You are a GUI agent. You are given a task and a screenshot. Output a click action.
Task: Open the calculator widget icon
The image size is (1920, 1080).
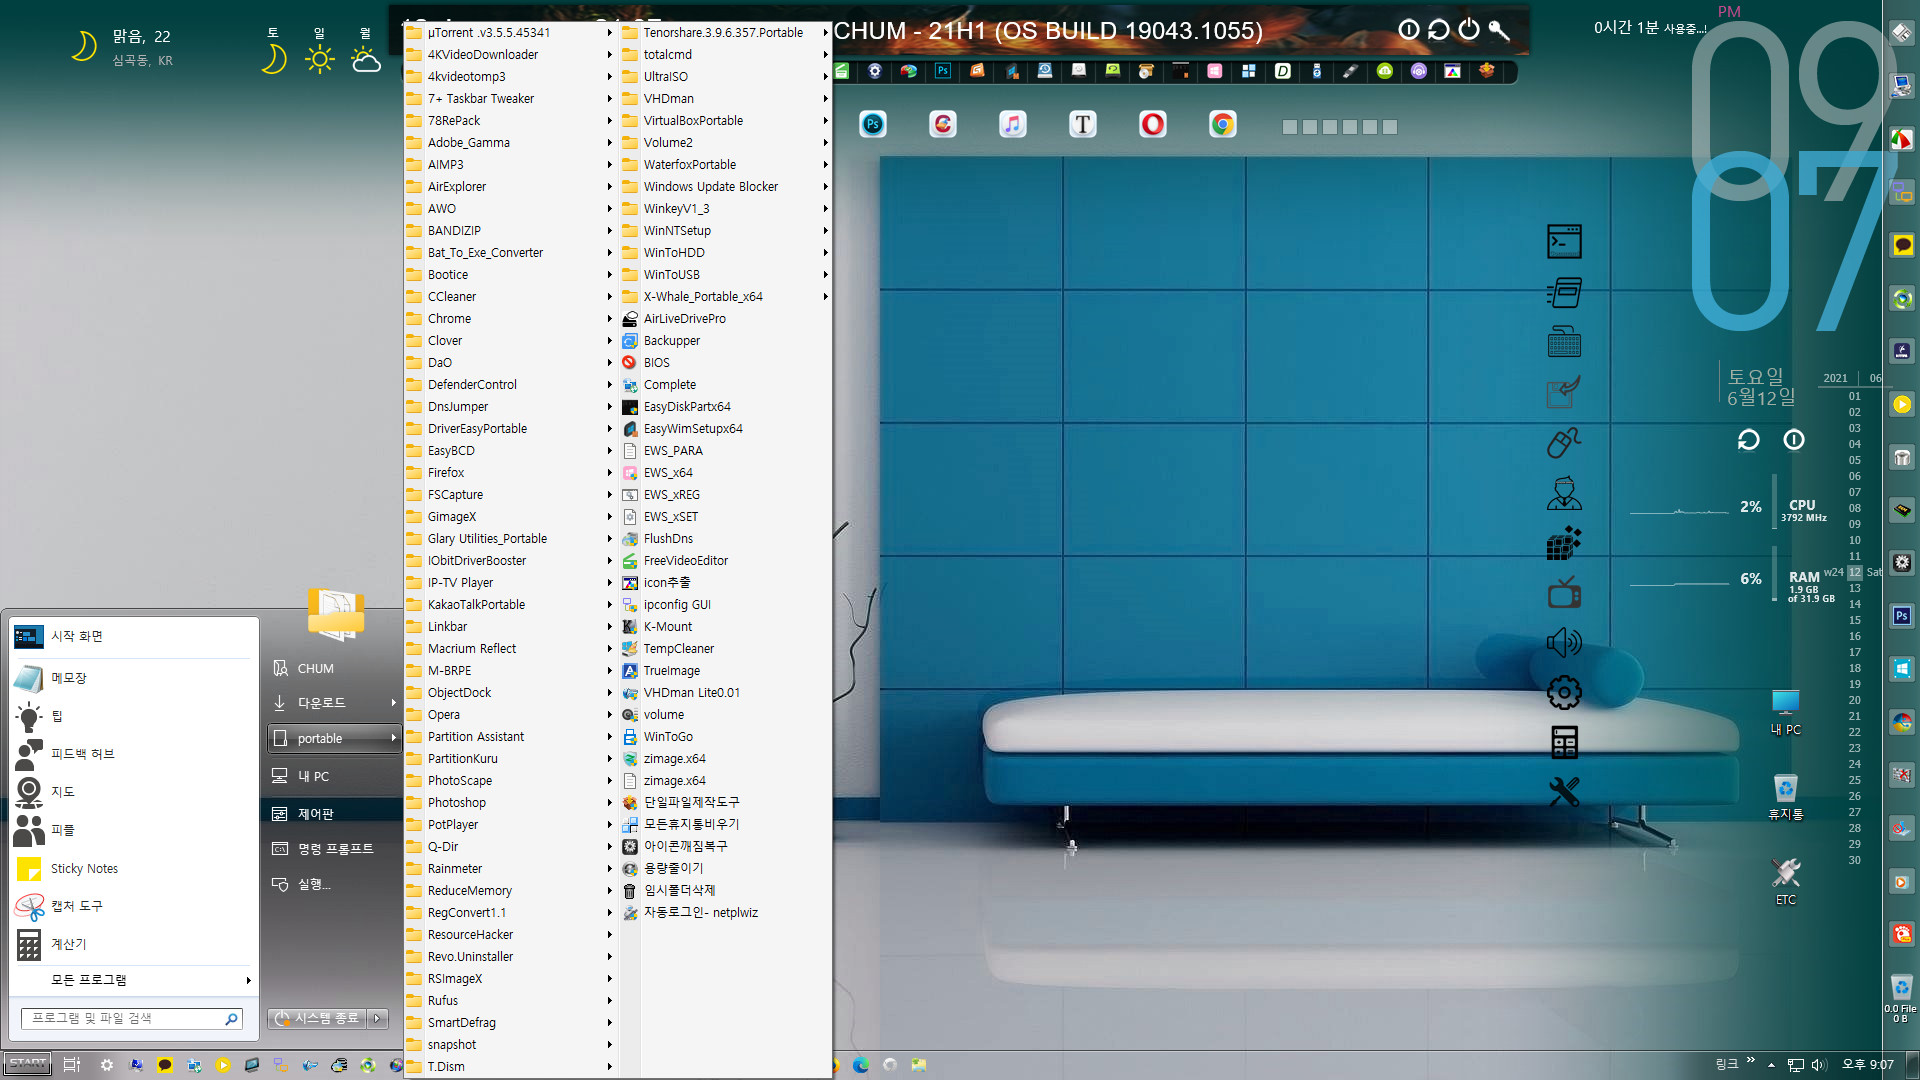coord(1564,742)
